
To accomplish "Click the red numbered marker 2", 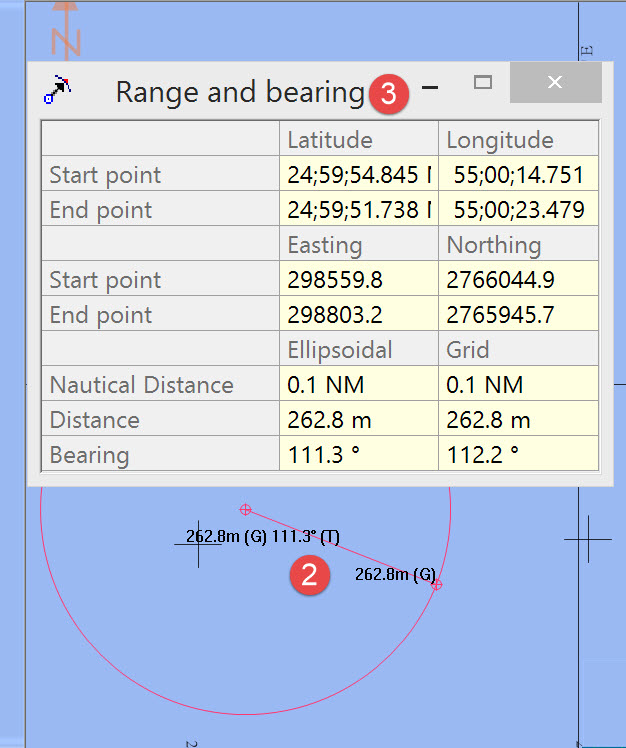I will coord(310,574).
